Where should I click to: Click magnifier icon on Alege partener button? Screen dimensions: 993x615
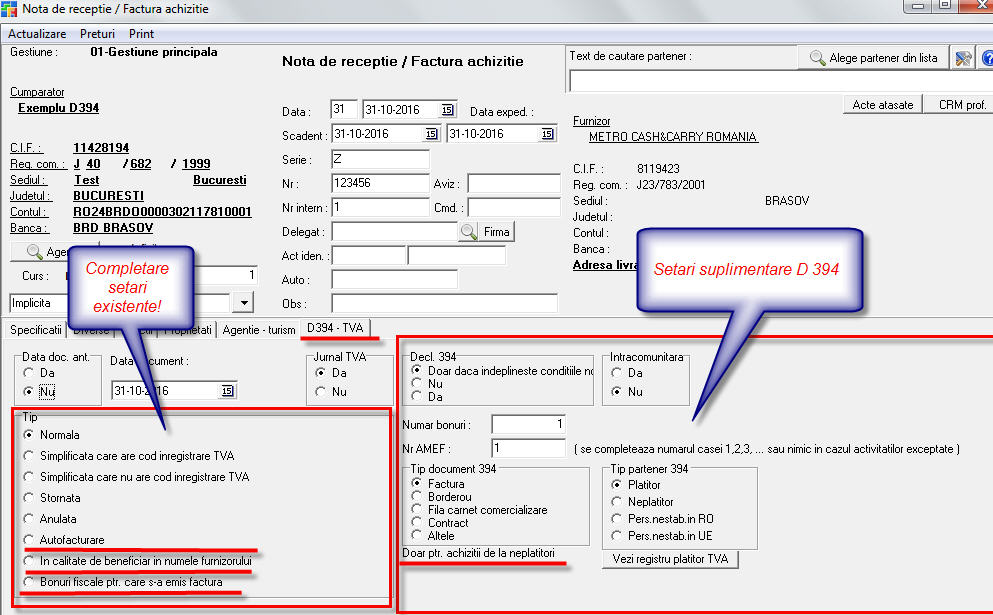817,58
